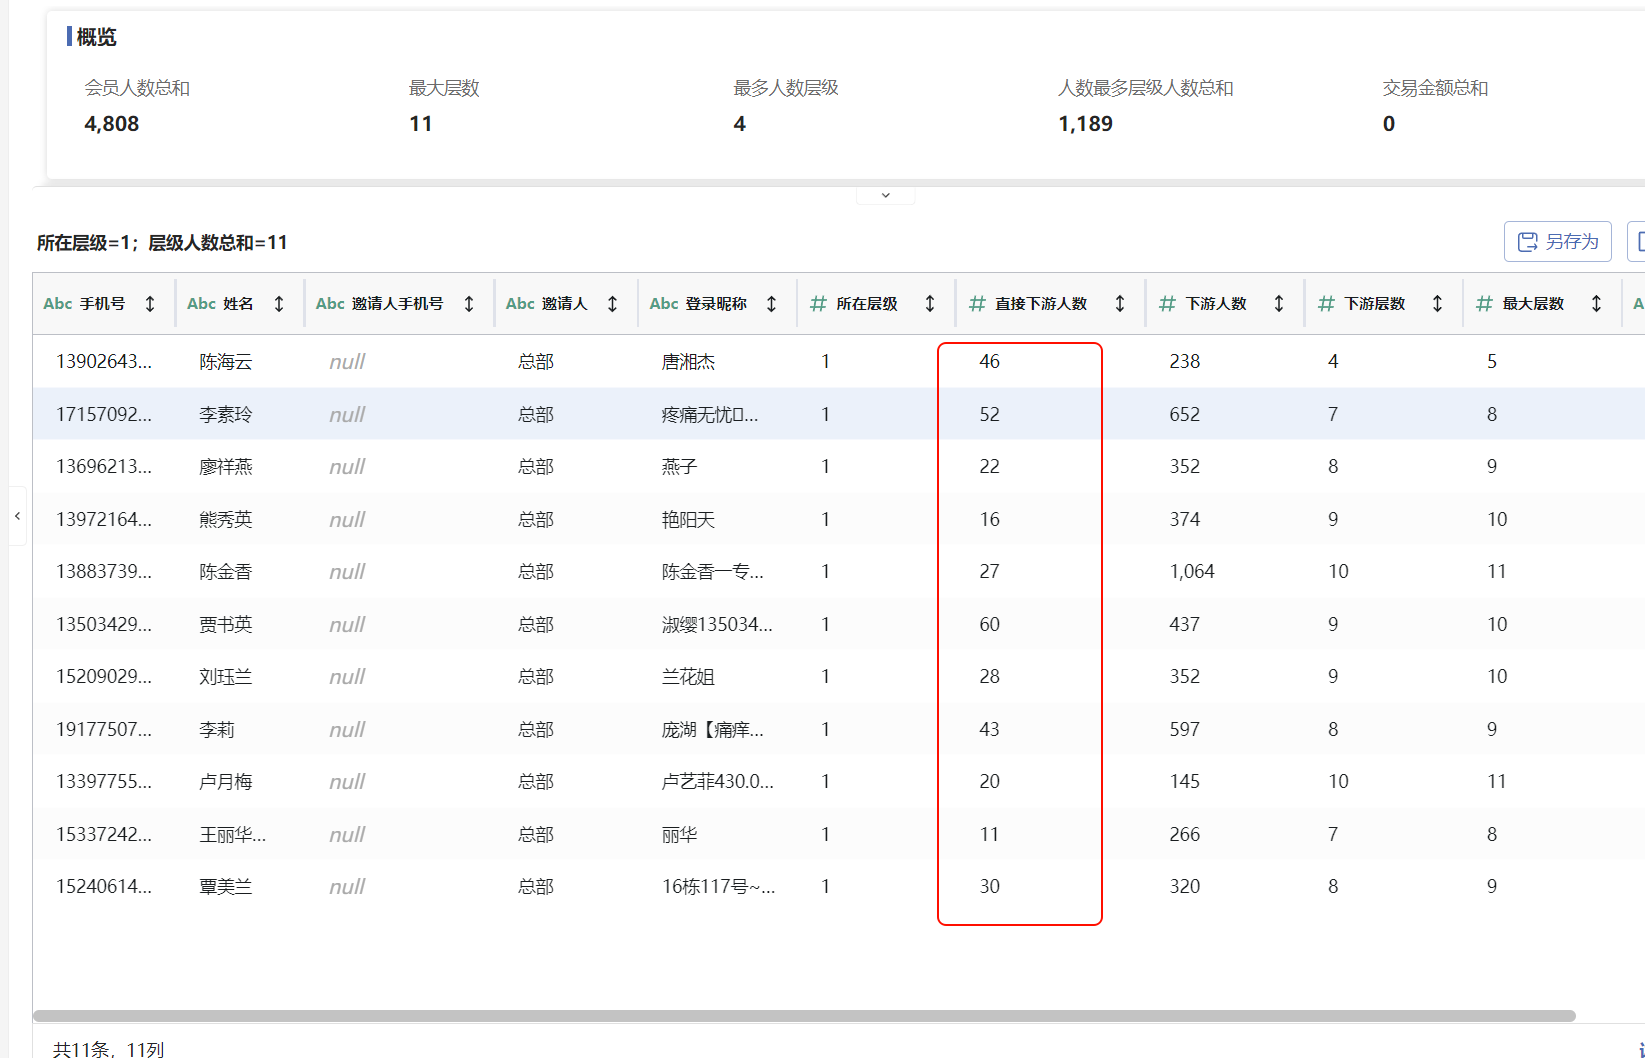Select the name cell 覃美兰

click(226, 887)
